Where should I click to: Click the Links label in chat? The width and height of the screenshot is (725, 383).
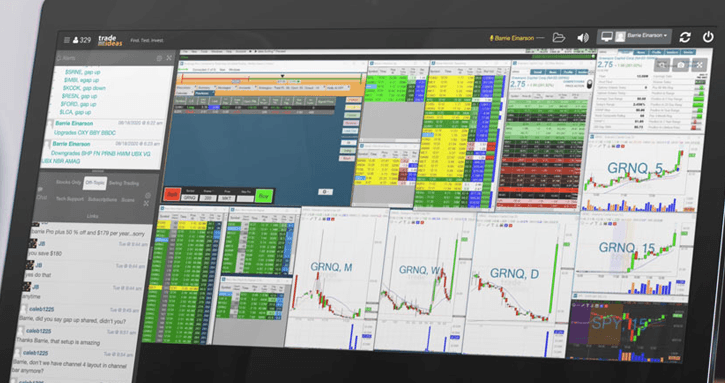coord(92,216)
